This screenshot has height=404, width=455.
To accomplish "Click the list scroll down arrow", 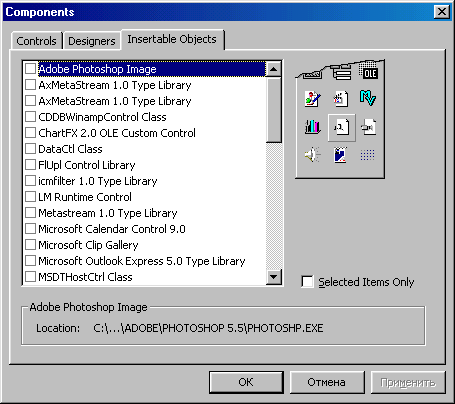I will point(274,277).
